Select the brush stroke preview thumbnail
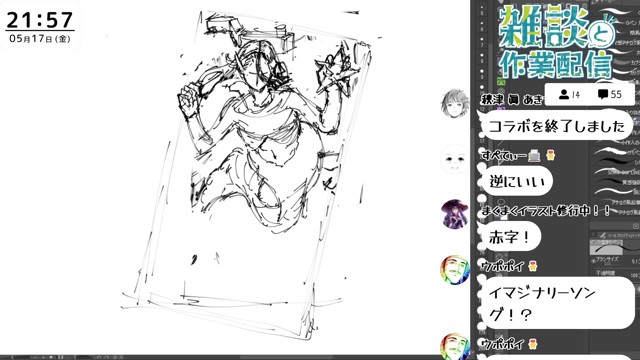 pyautogui.click(x=607, y=246)
